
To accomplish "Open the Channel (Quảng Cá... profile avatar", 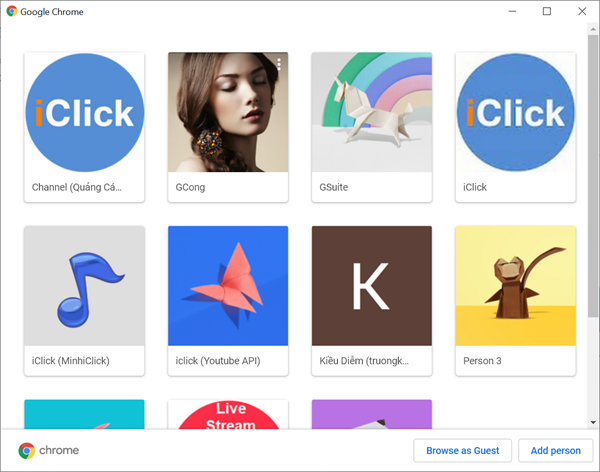I will (x=84, y=112).
